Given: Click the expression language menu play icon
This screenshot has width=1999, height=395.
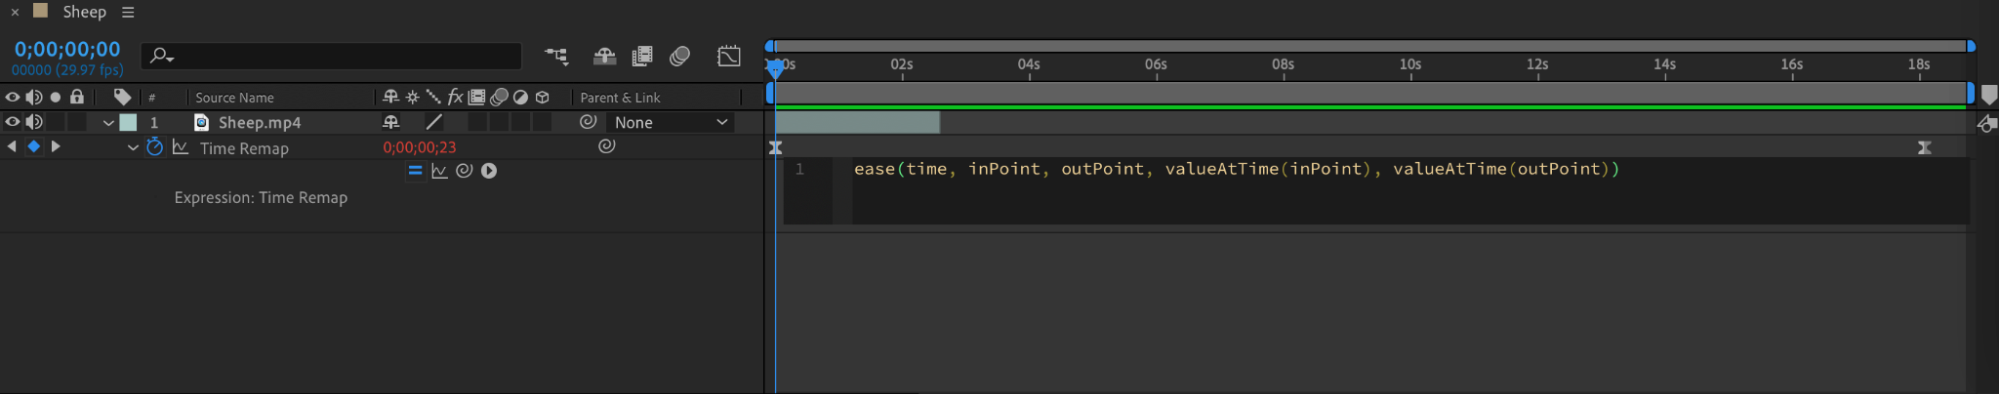Looking at the screenshot, I should [489, 171].
